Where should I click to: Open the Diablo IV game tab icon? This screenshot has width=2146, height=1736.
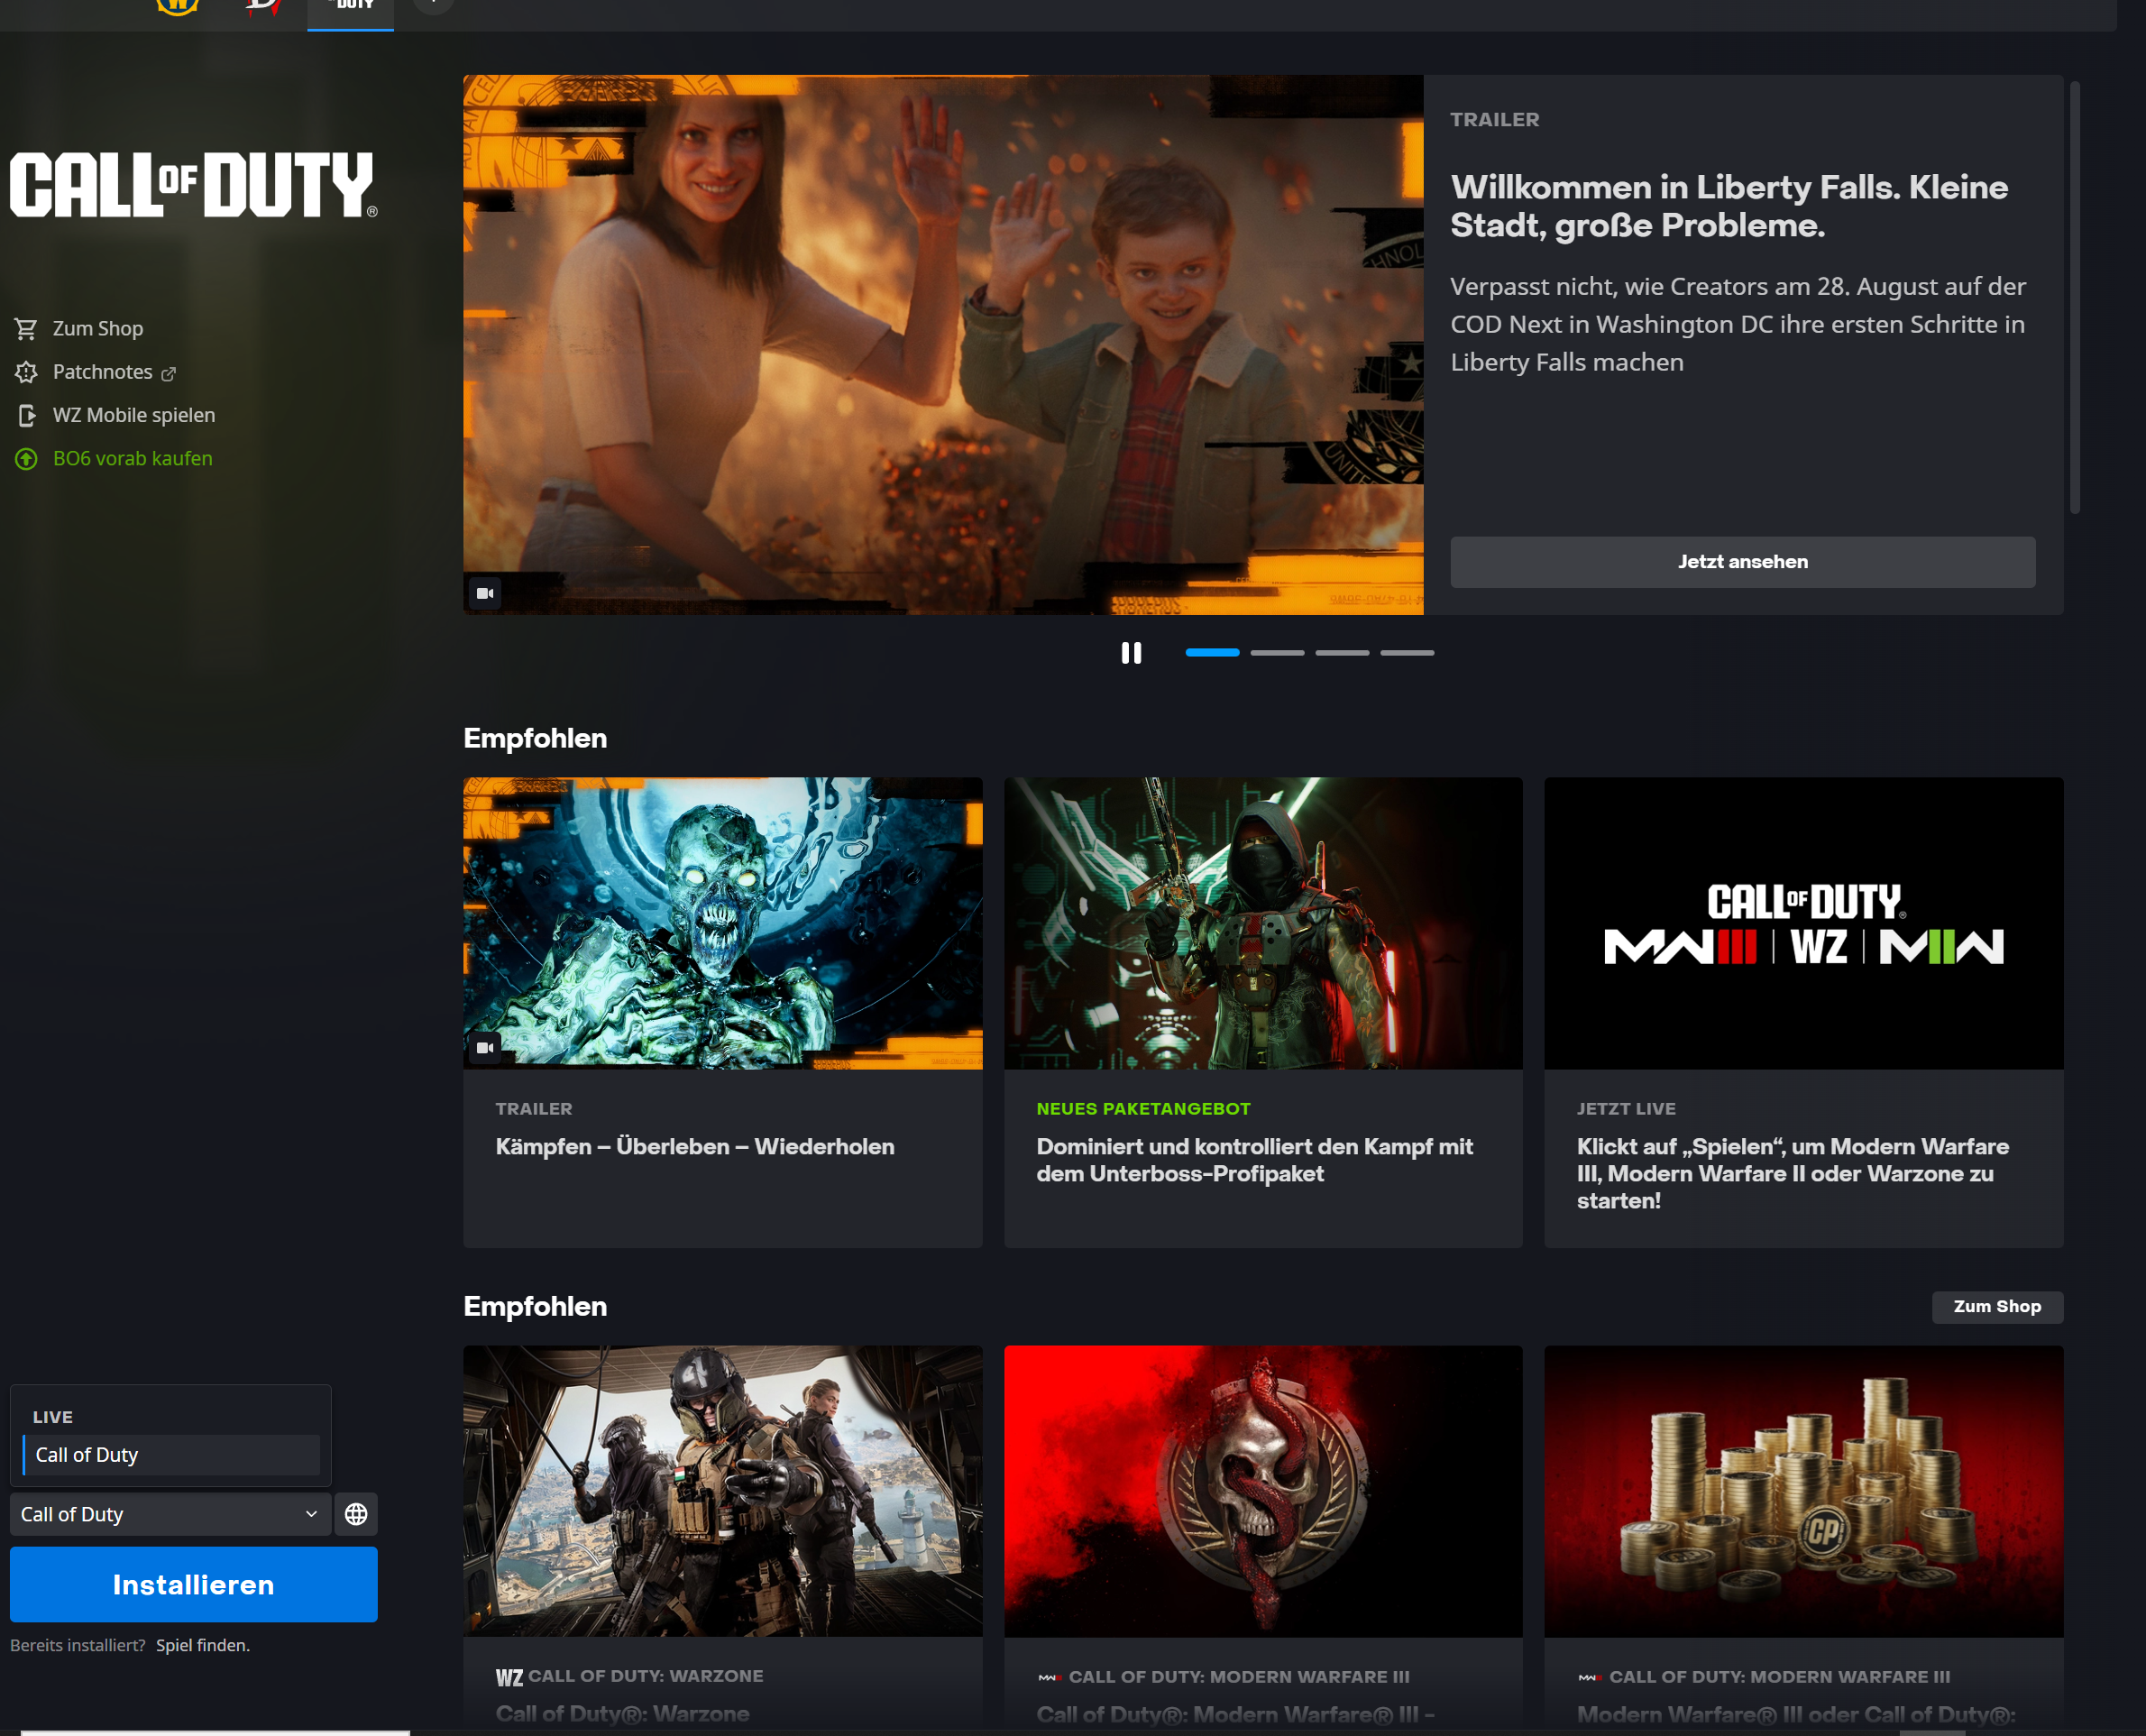(x=264, y=6)
